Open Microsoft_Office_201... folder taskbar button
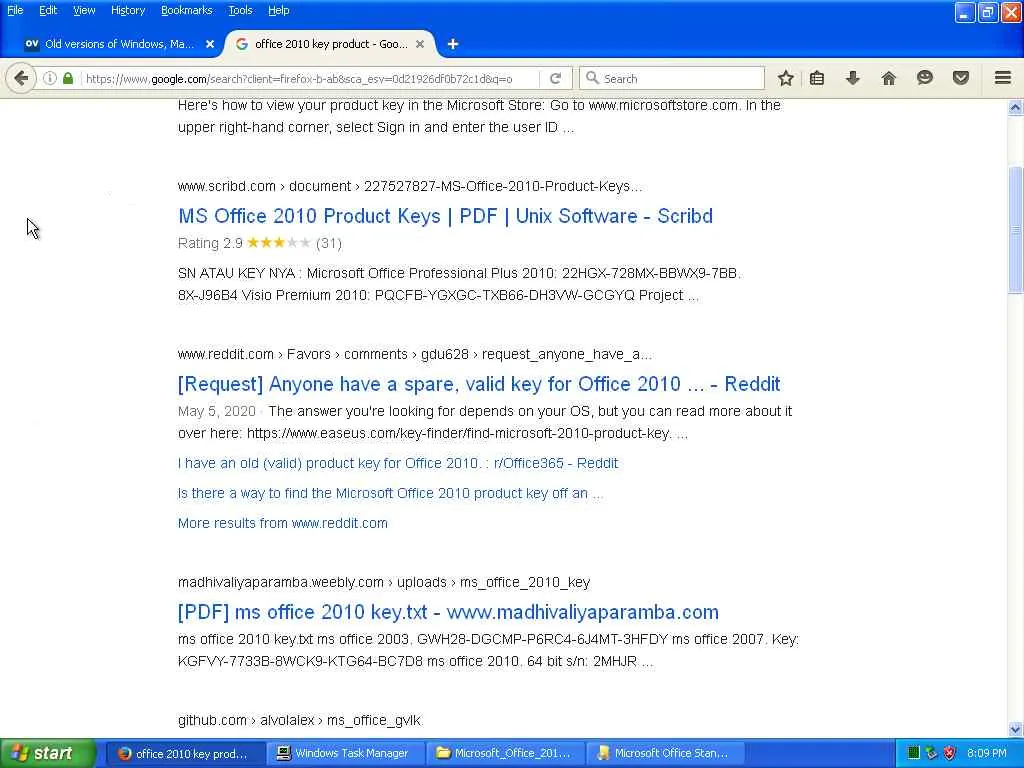 [x=505, y=753]
